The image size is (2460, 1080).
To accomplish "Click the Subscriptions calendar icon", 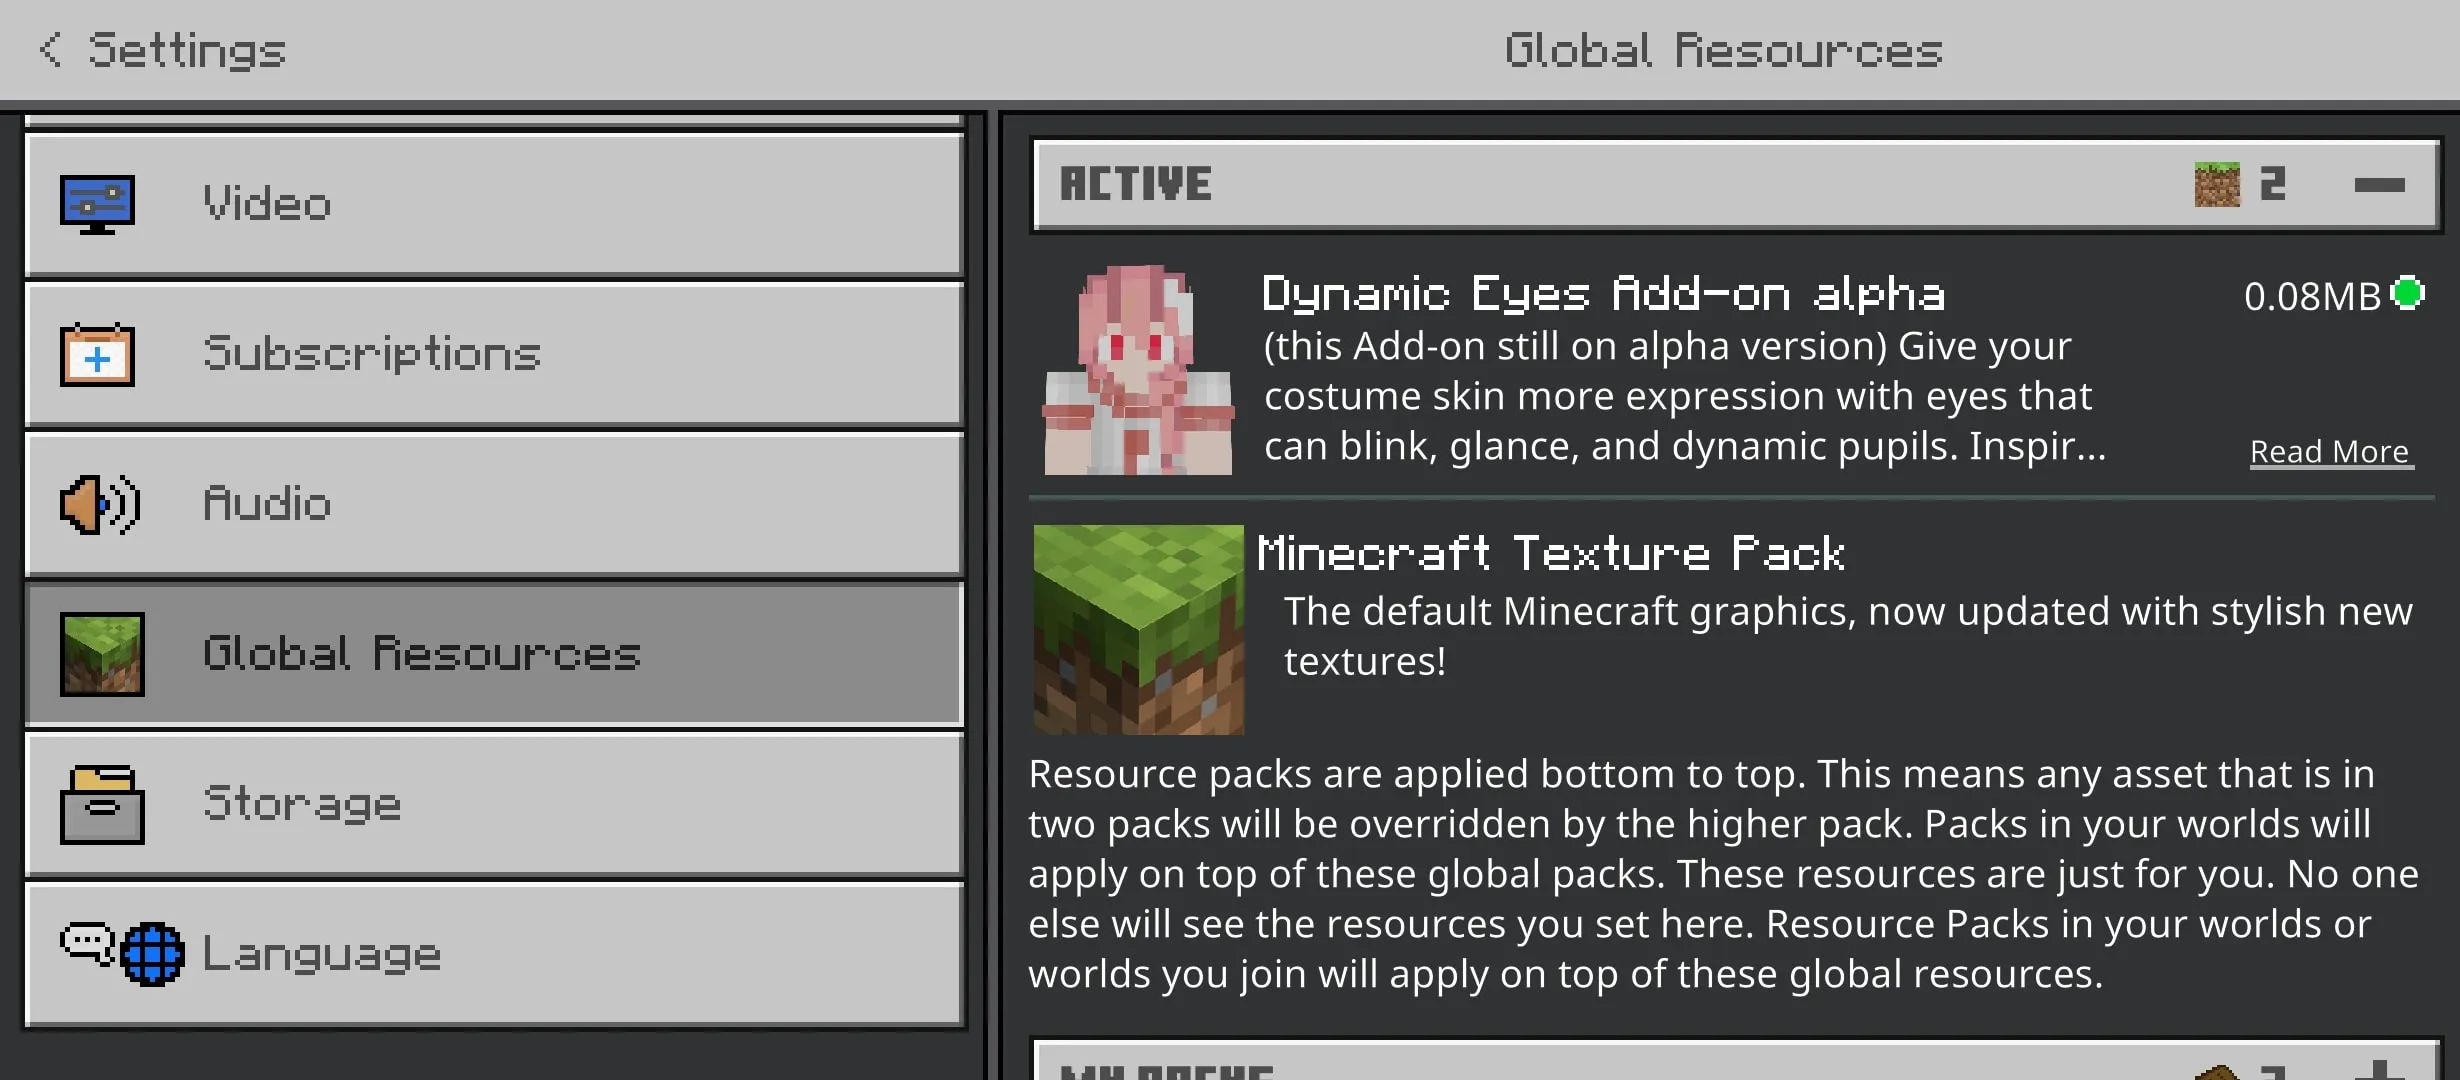I will 97,354.
